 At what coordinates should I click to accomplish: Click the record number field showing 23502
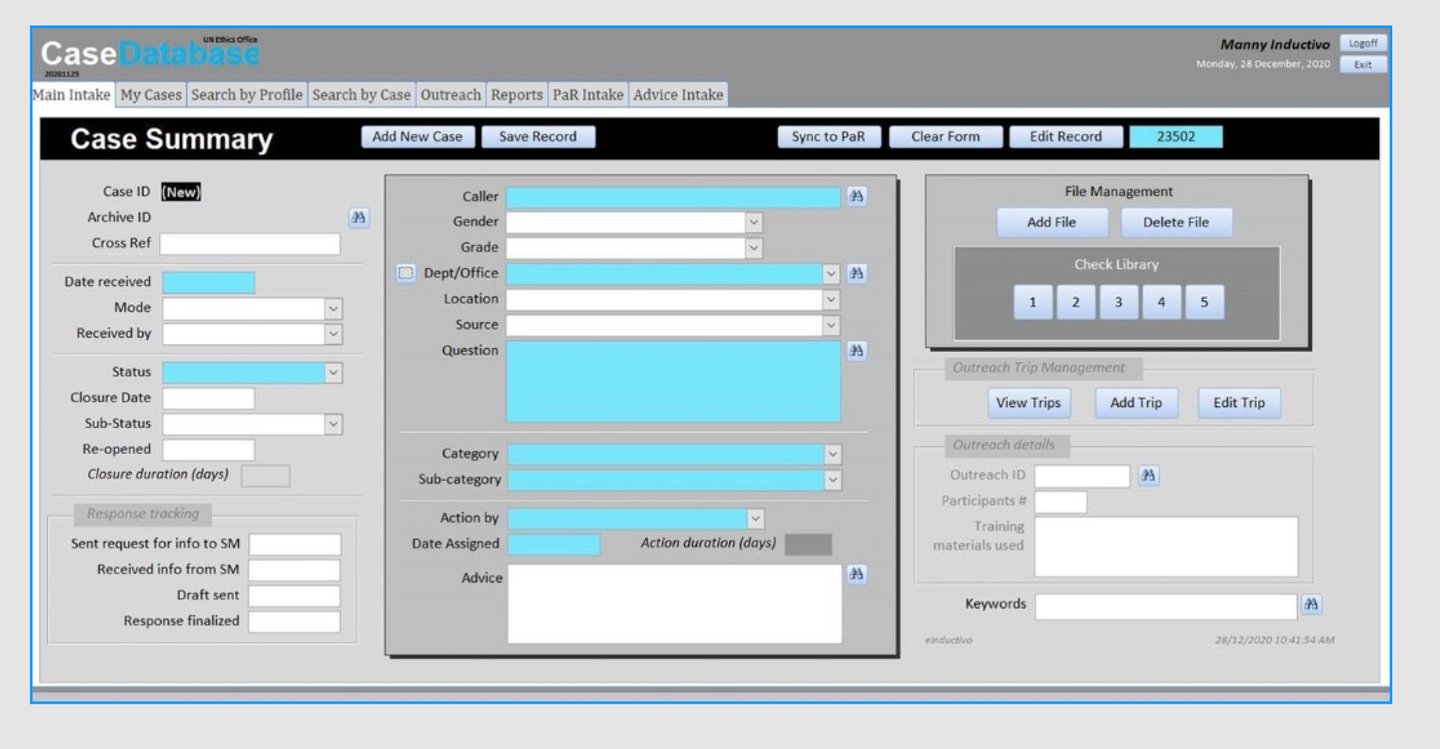1176,137
